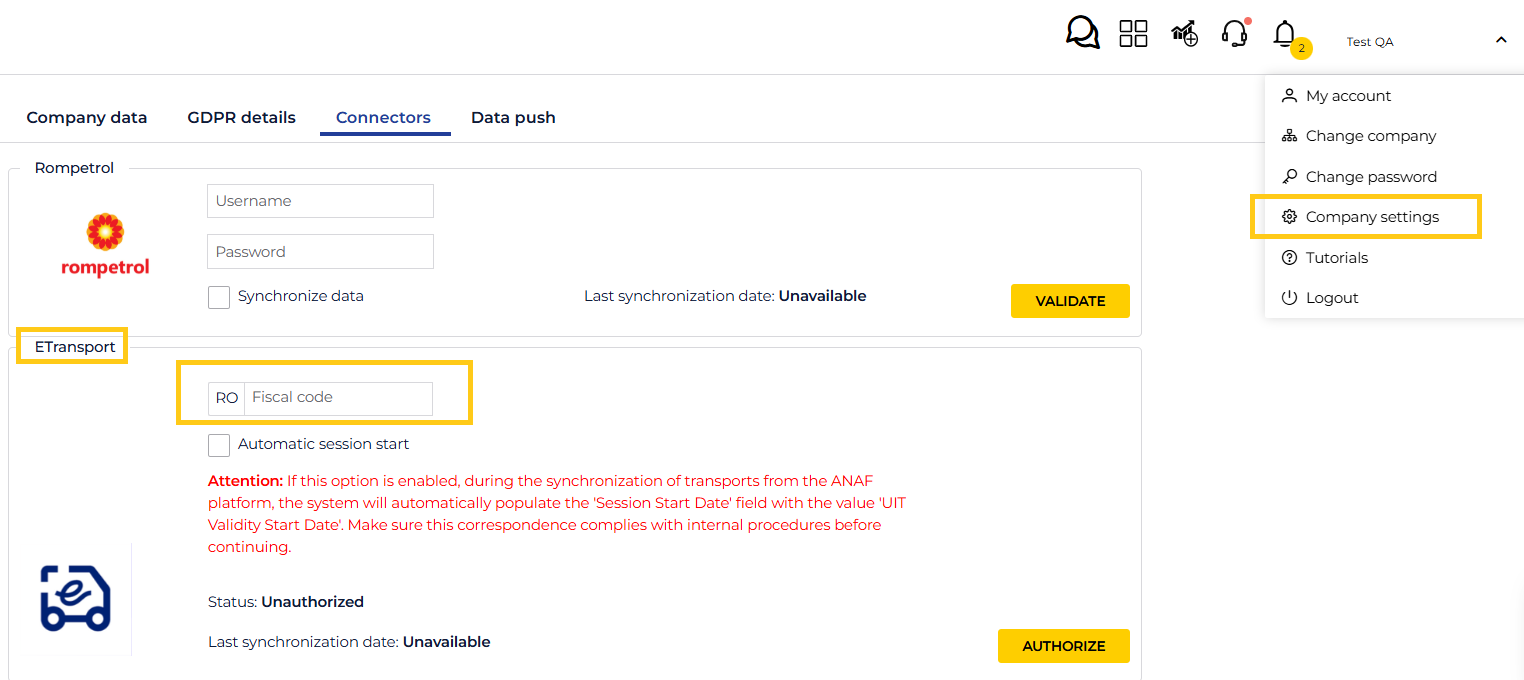1524x680 pixels.
Task: Choose Change company option
Action: click(1370, 136)
